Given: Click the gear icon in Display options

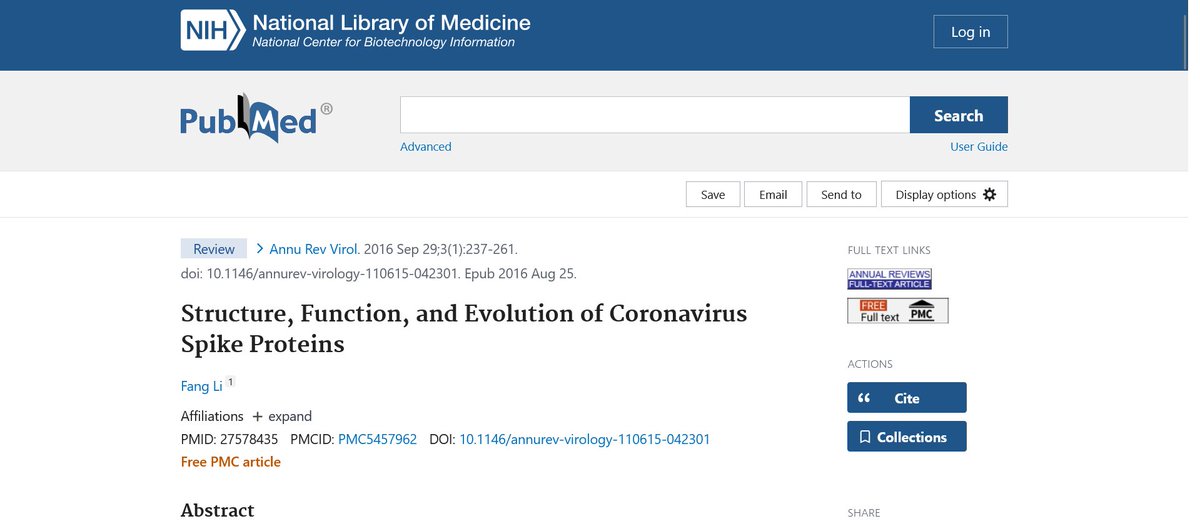Looking at the screenshot, I should coord(990,194).
